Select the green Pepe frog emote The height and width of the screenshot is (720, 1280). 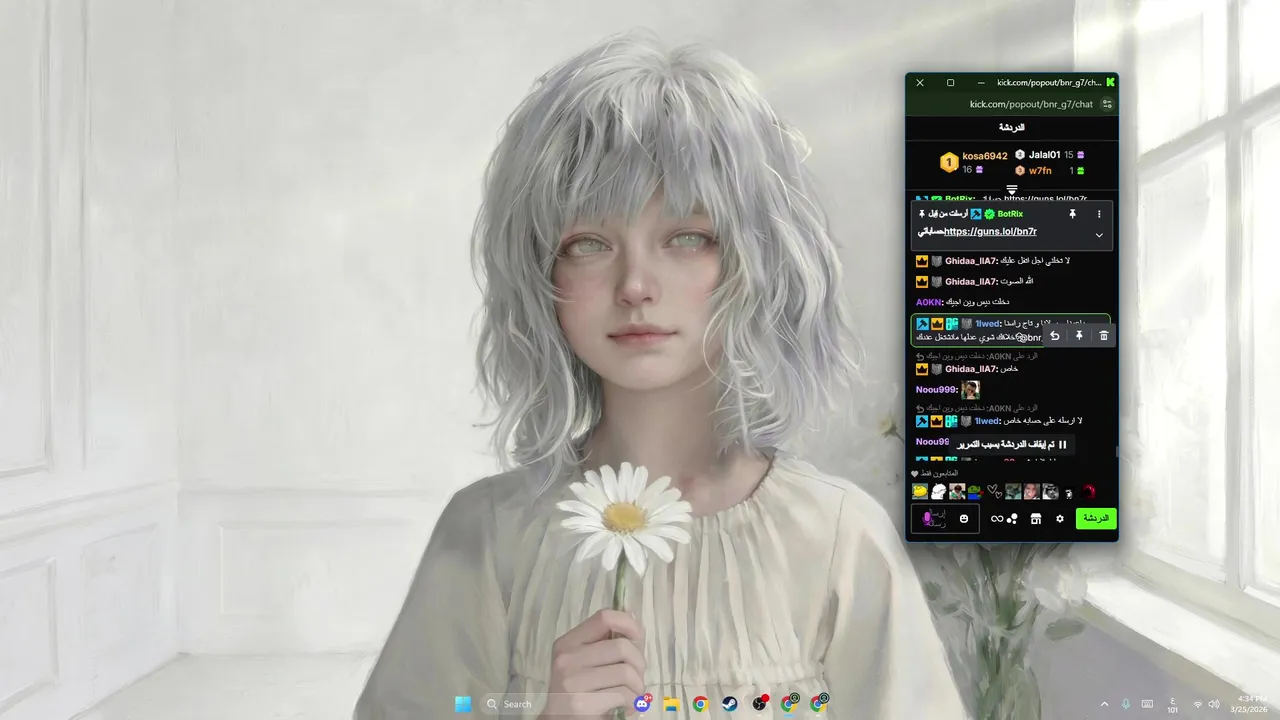coord(975,491)
